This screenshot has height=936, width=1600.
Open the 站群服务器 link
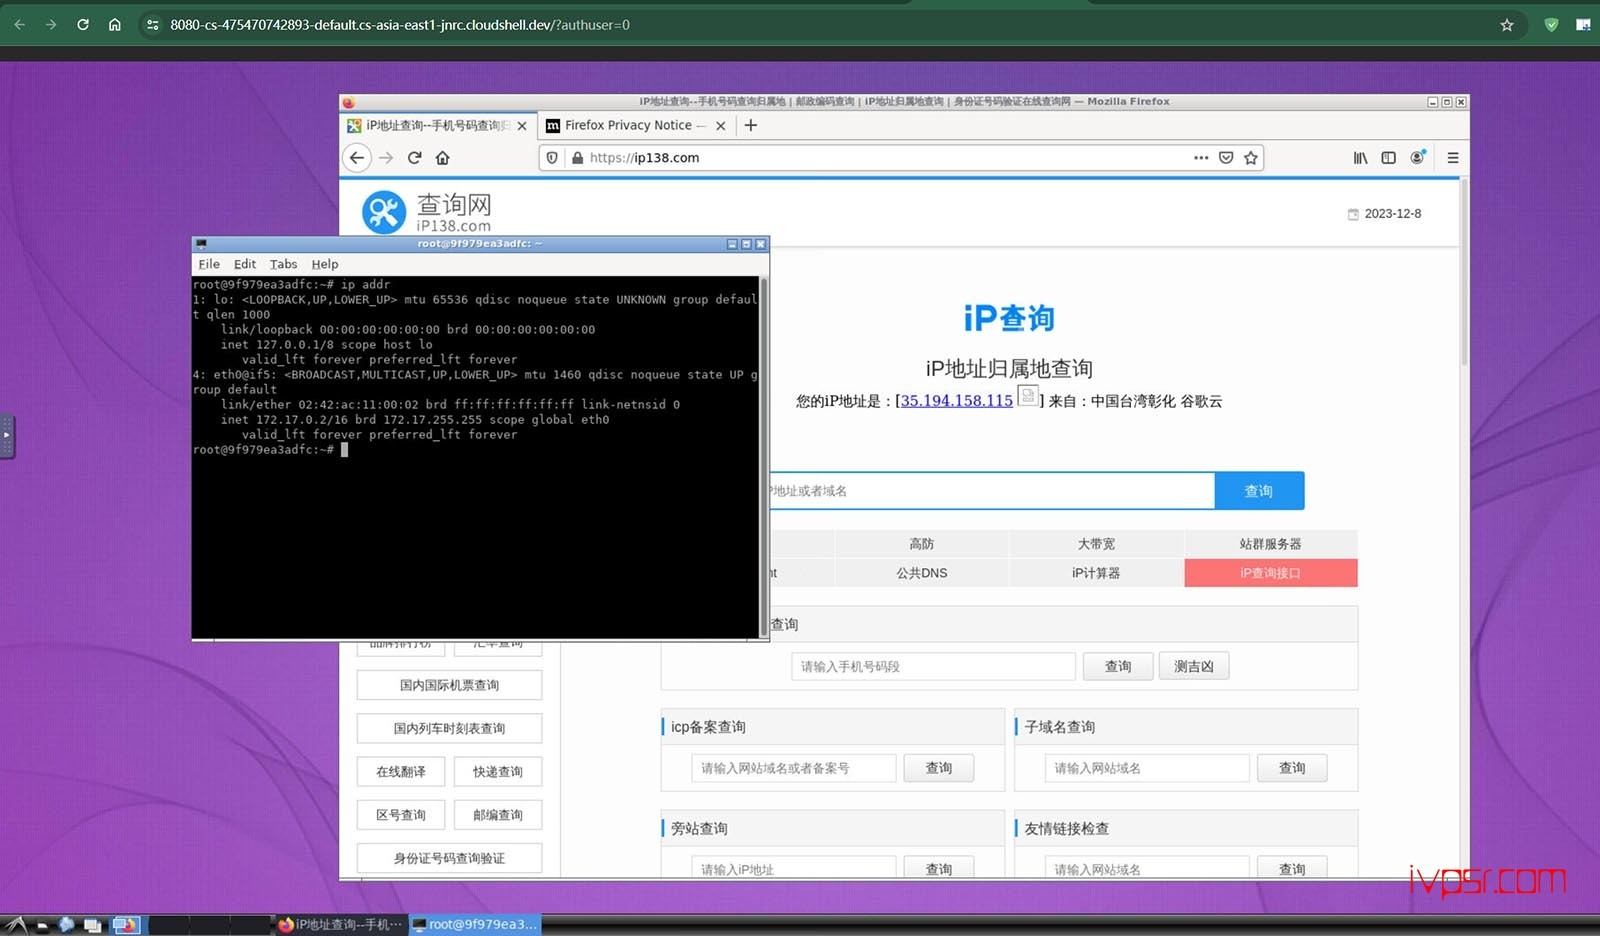[1271, 544]
